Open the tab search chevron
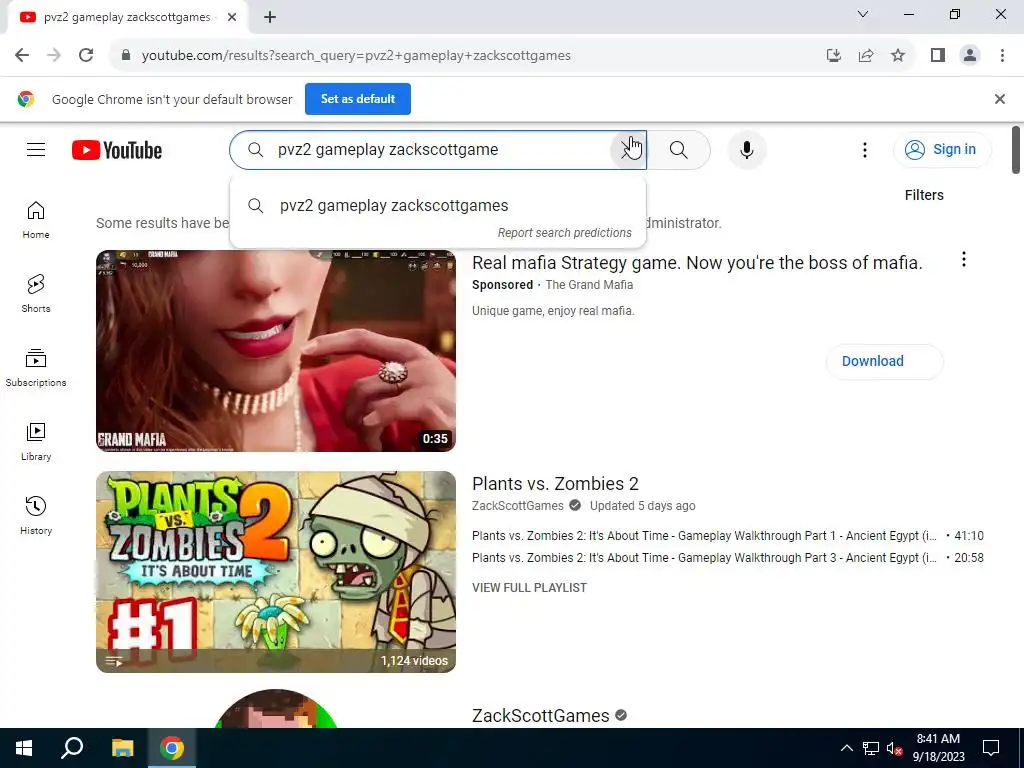Screen dimensions: 1024x768 pyautogui.click(x=863, y=14)
